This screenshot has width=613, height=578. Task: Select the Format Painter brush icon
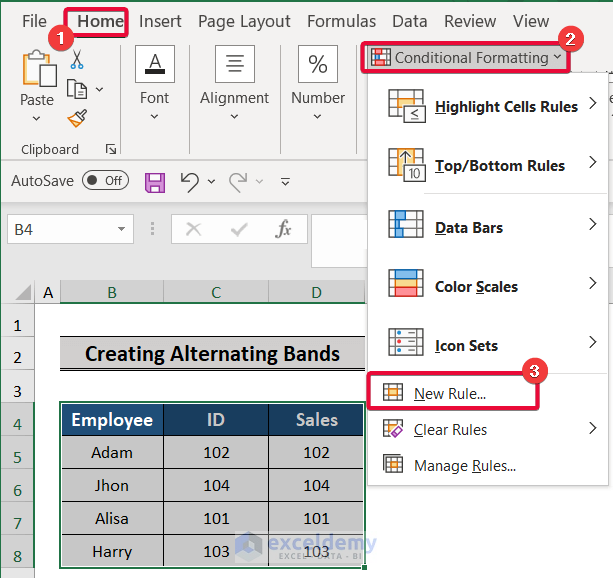[77, 118]
